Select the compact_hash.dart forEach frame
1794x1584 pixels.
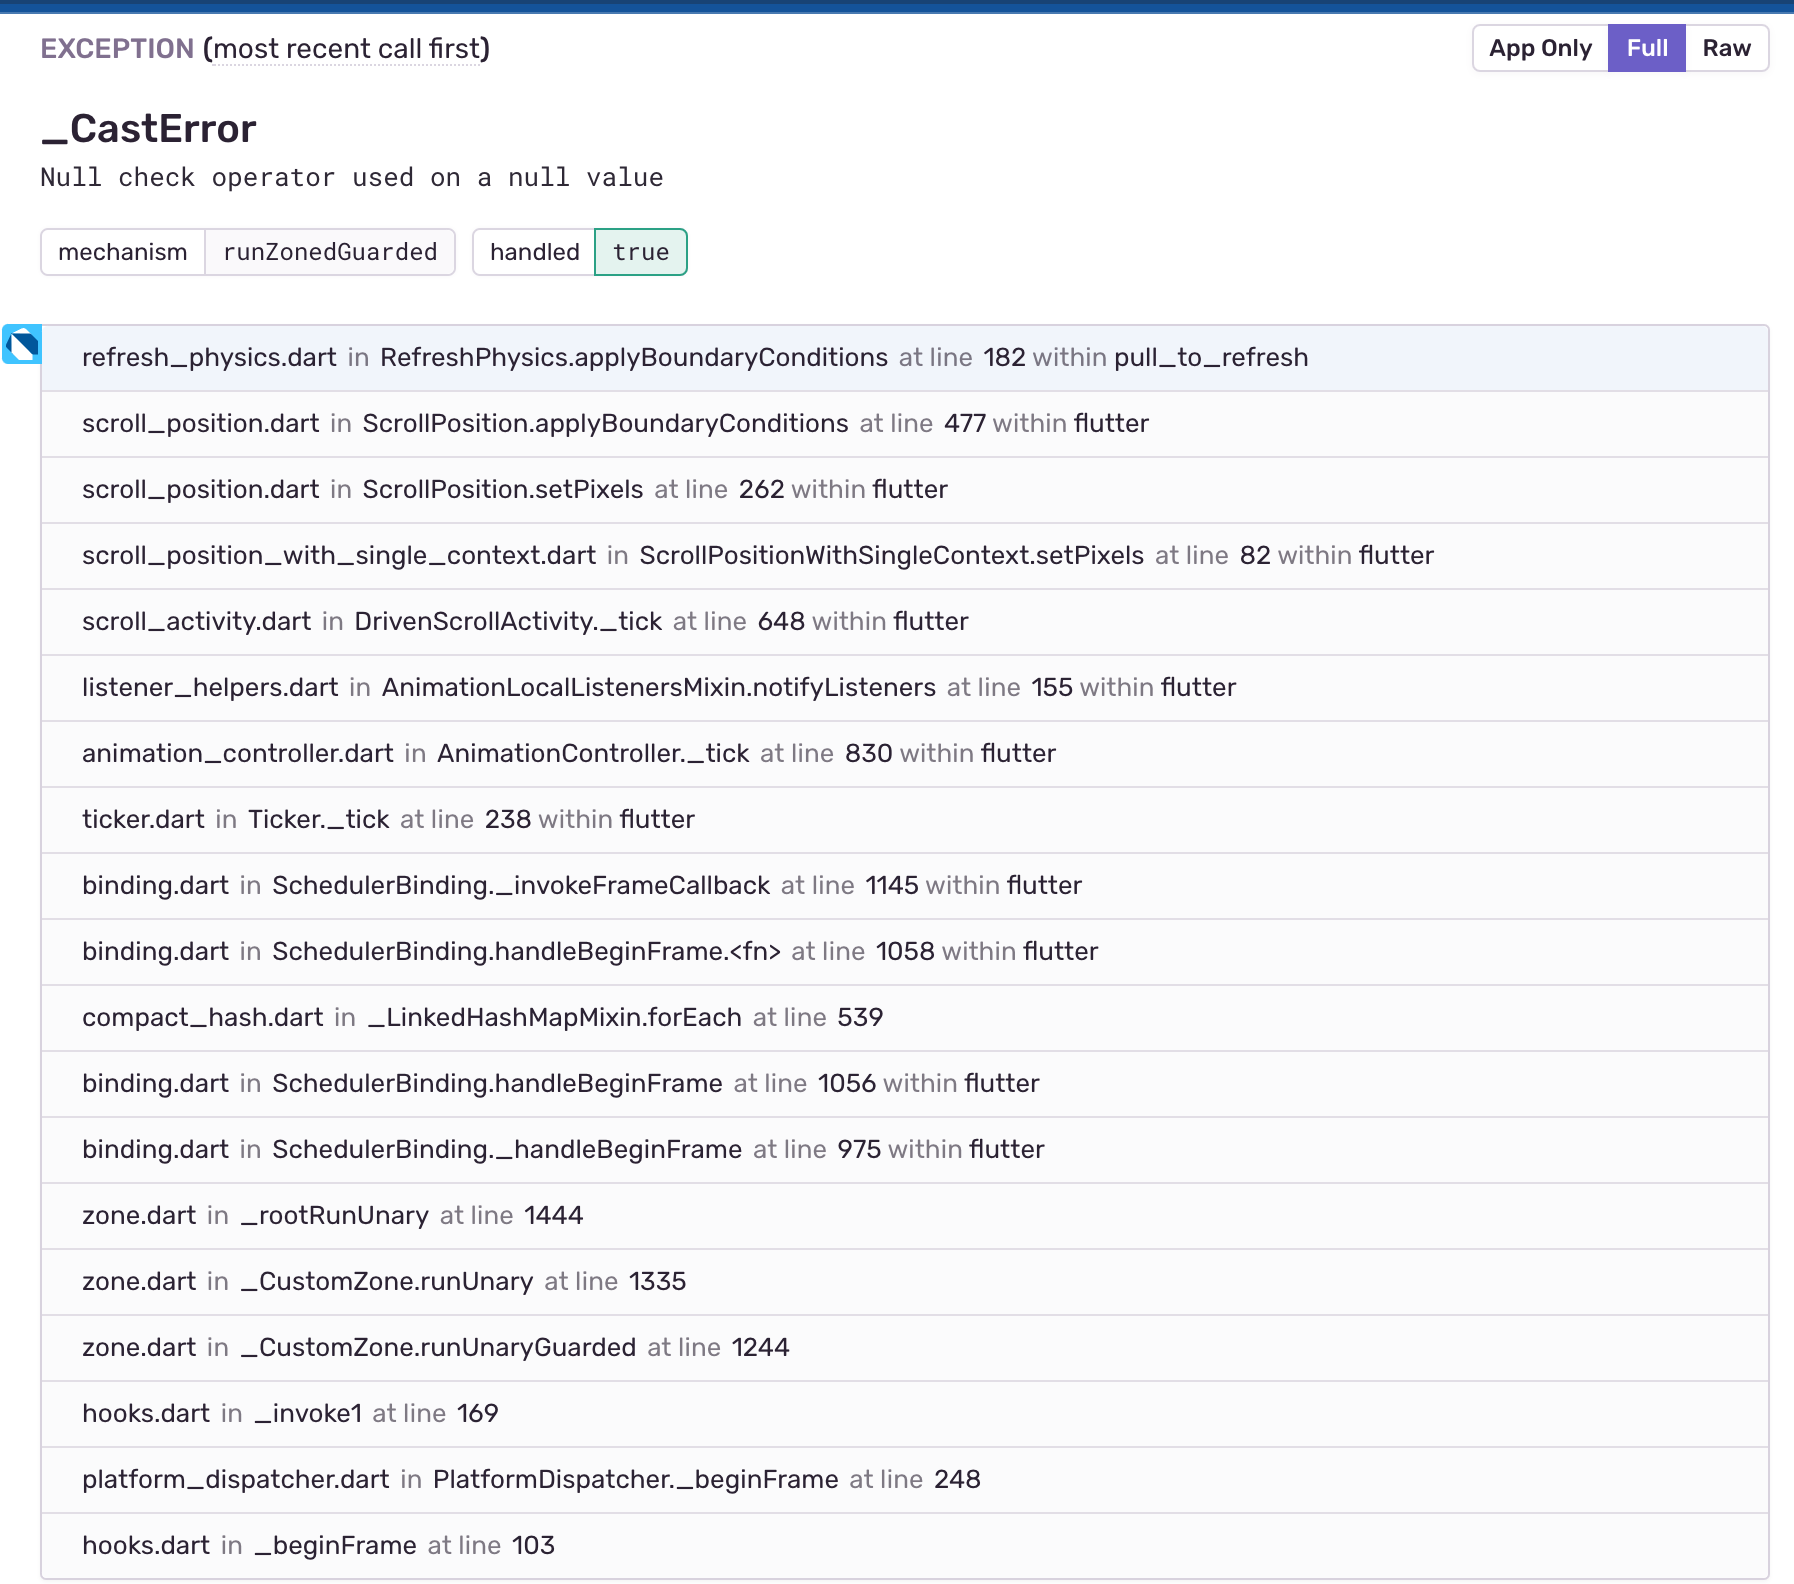(x=904, y=1018)
